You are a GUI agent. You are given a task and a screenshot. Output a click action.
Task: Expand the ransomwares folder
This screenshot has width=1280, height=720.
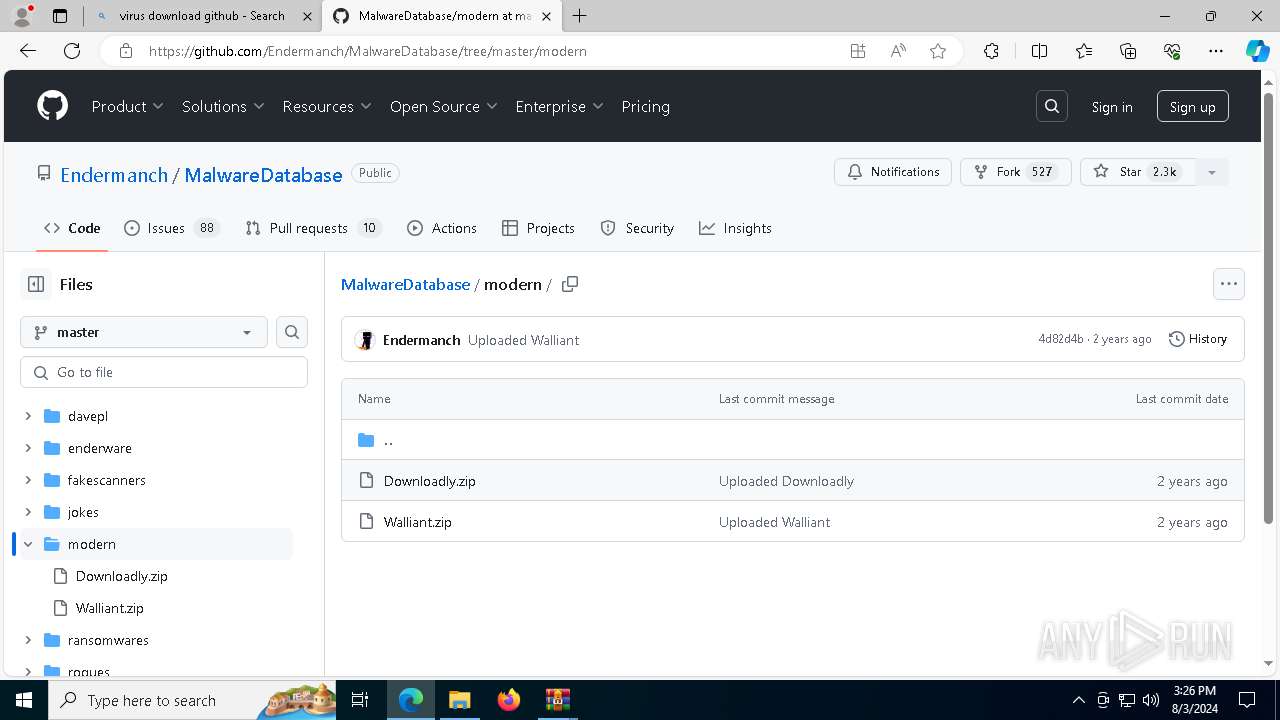coord(28,640)
